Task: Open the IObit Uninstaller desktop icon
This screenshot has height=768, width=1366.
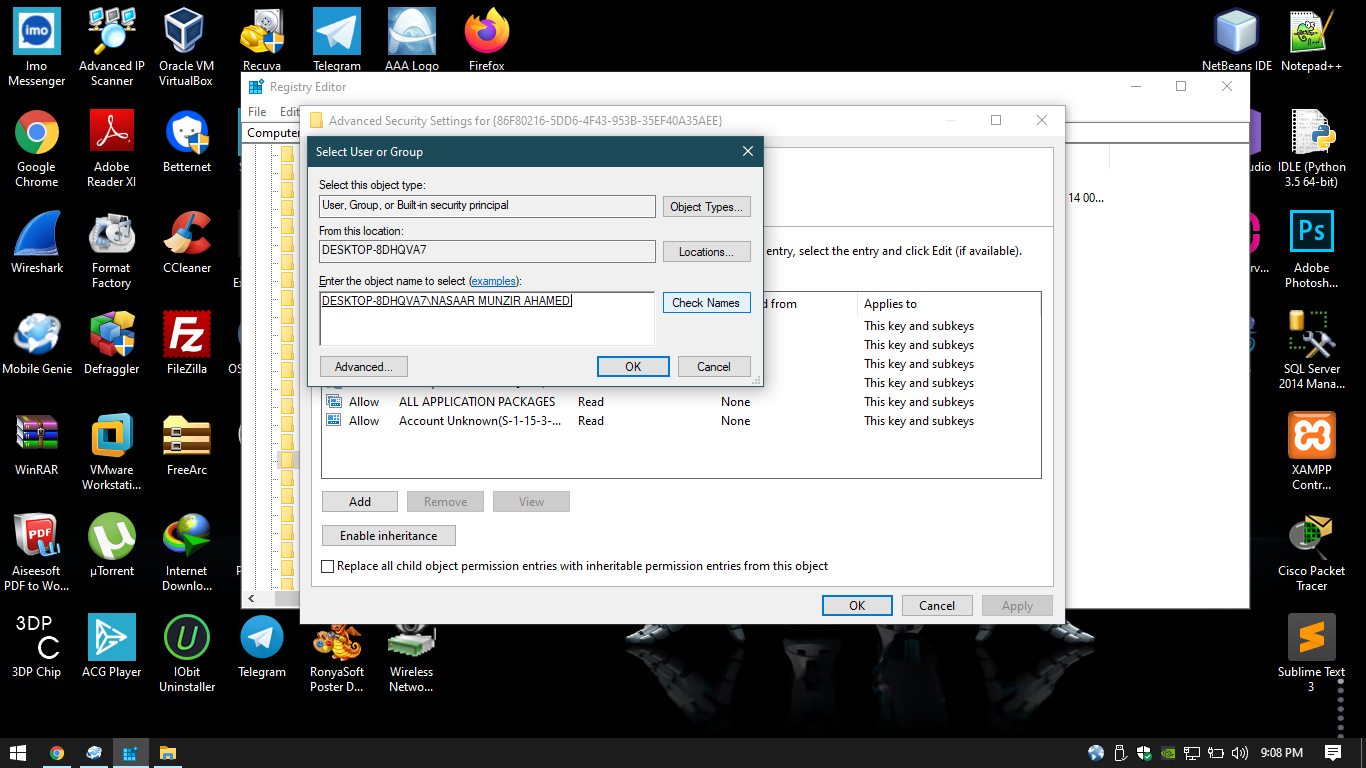Action: 187,654
